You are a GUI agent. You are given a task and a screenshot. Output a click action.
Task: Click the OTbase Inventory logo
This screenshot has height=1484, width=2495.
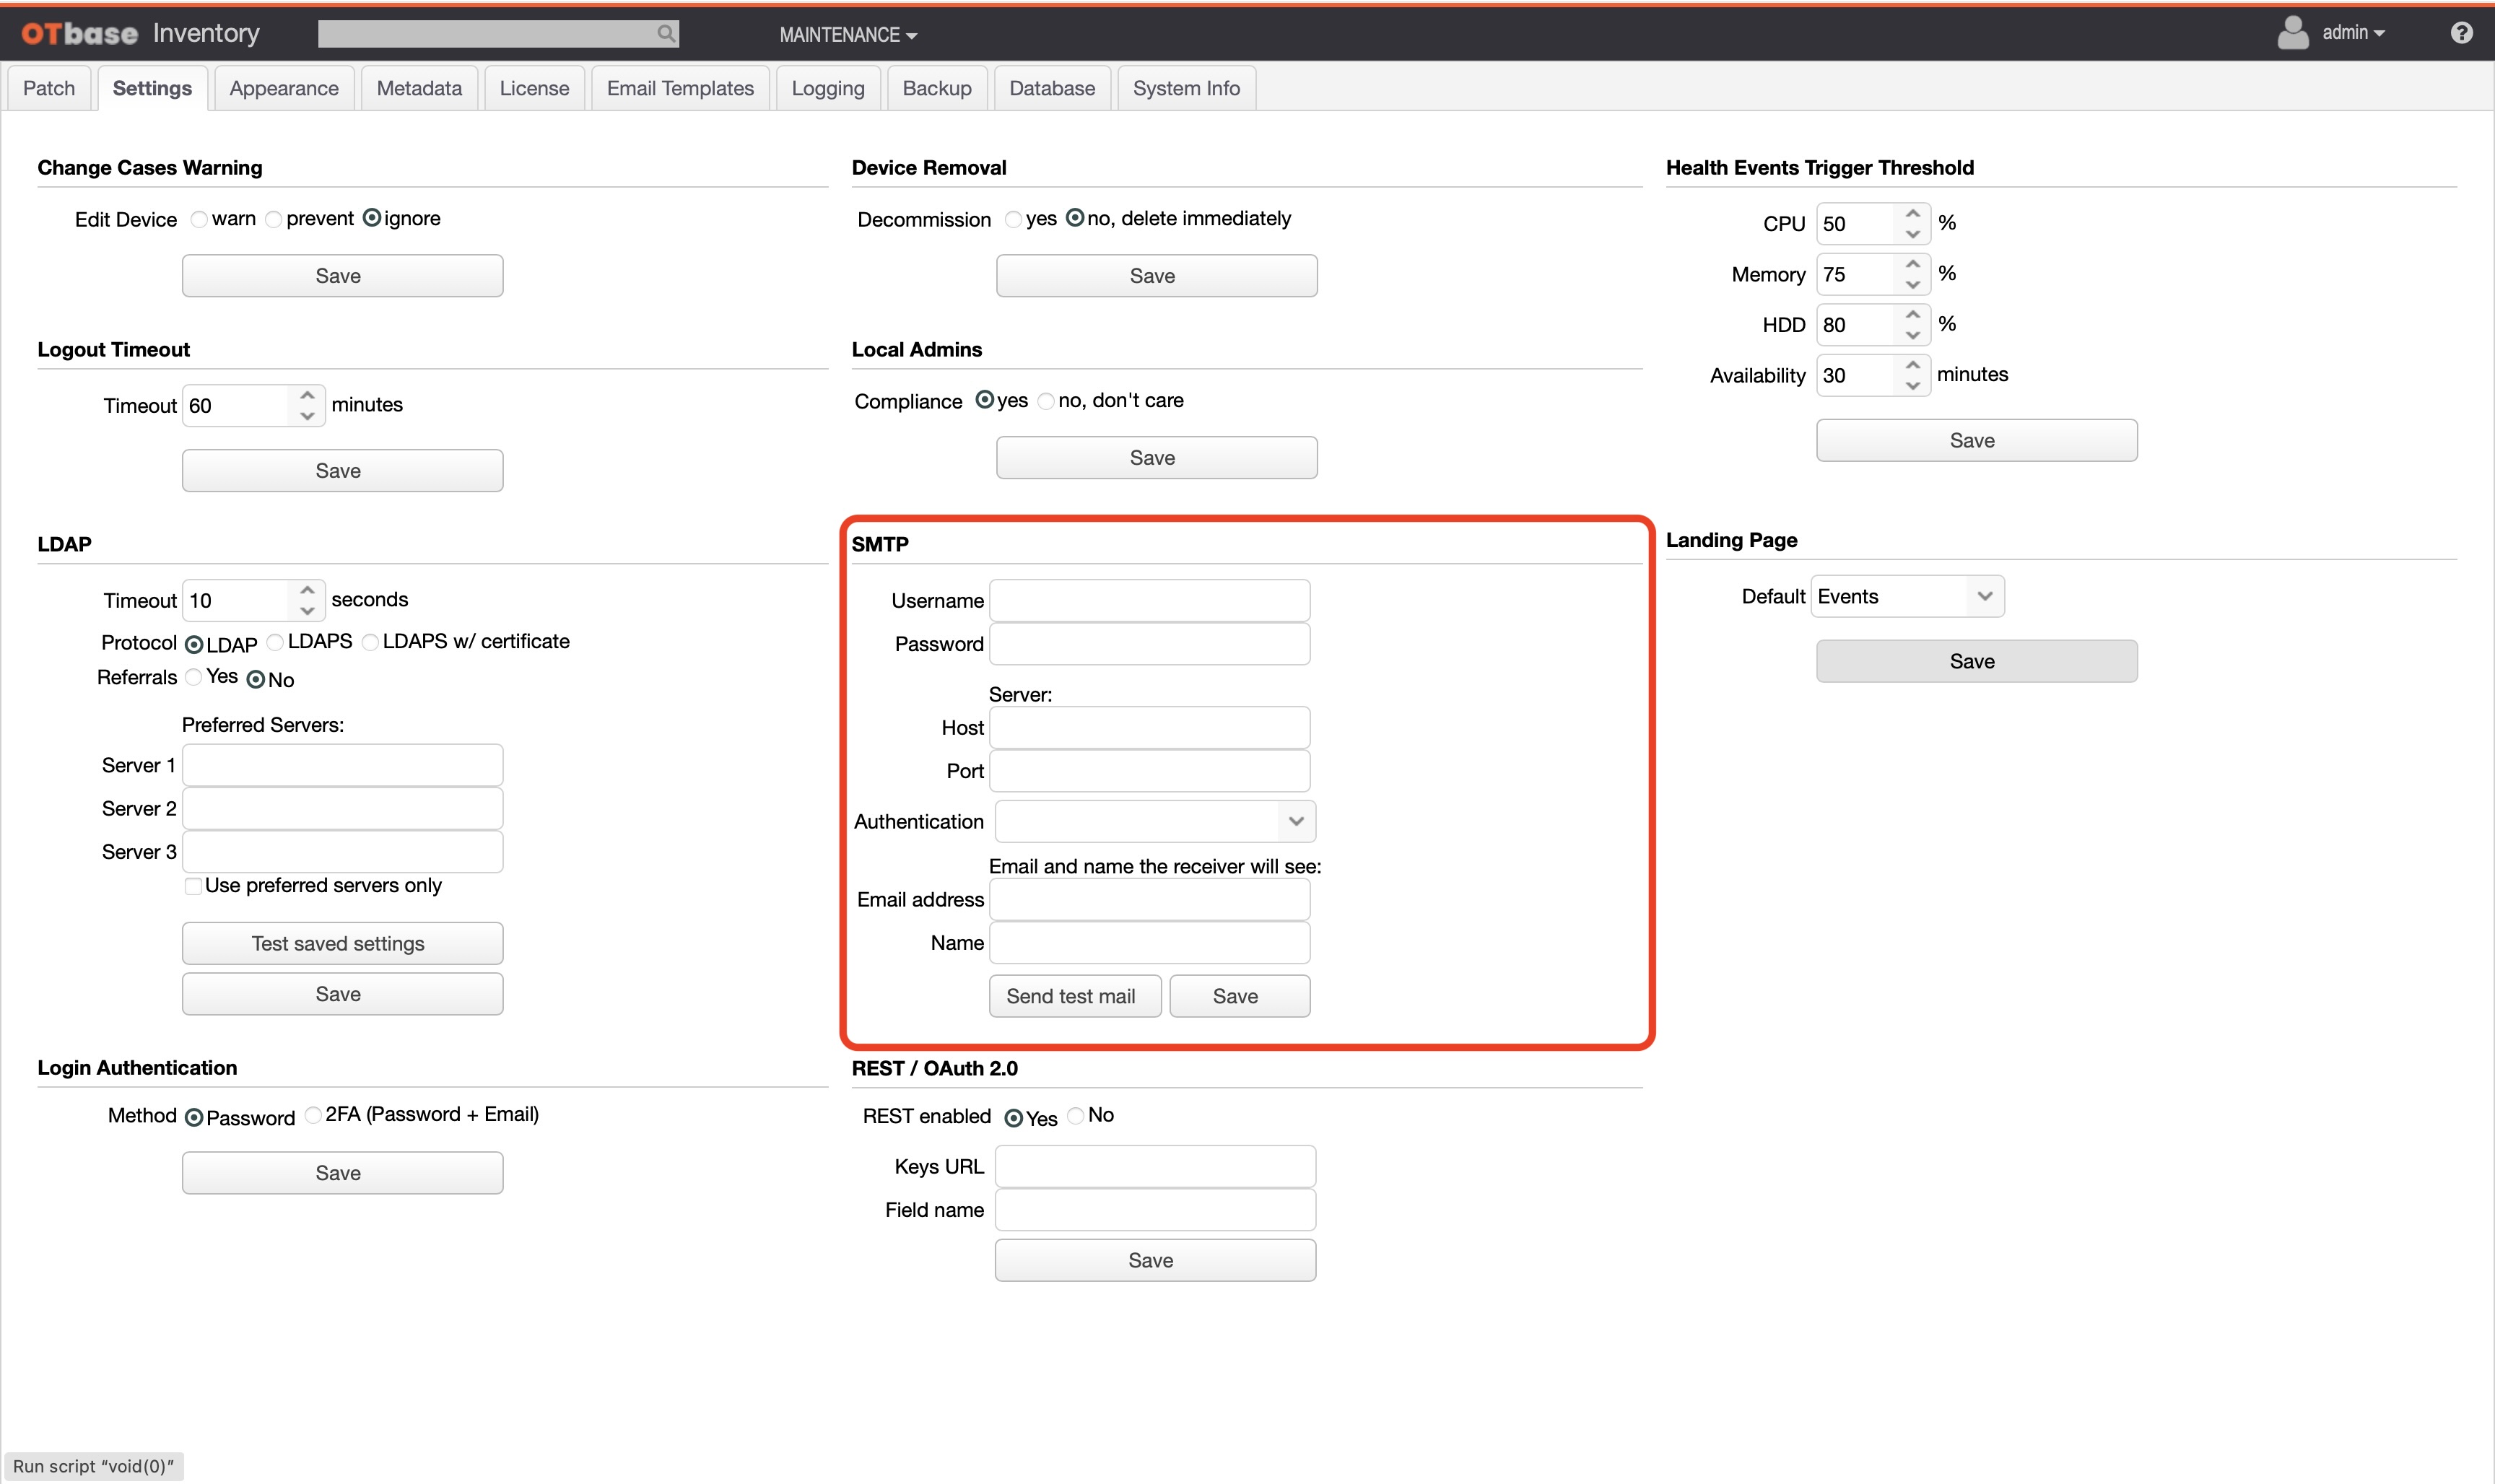coord(140,33)
